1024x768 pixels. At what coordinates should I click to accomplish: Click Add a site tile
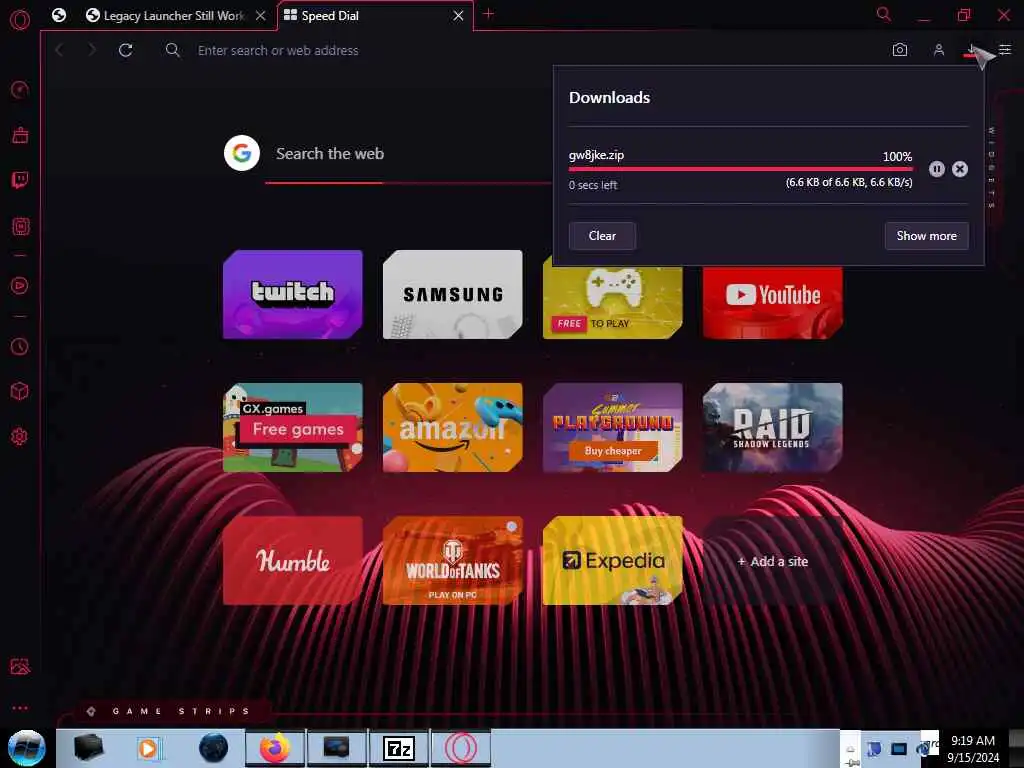click(x=773, y=561)
